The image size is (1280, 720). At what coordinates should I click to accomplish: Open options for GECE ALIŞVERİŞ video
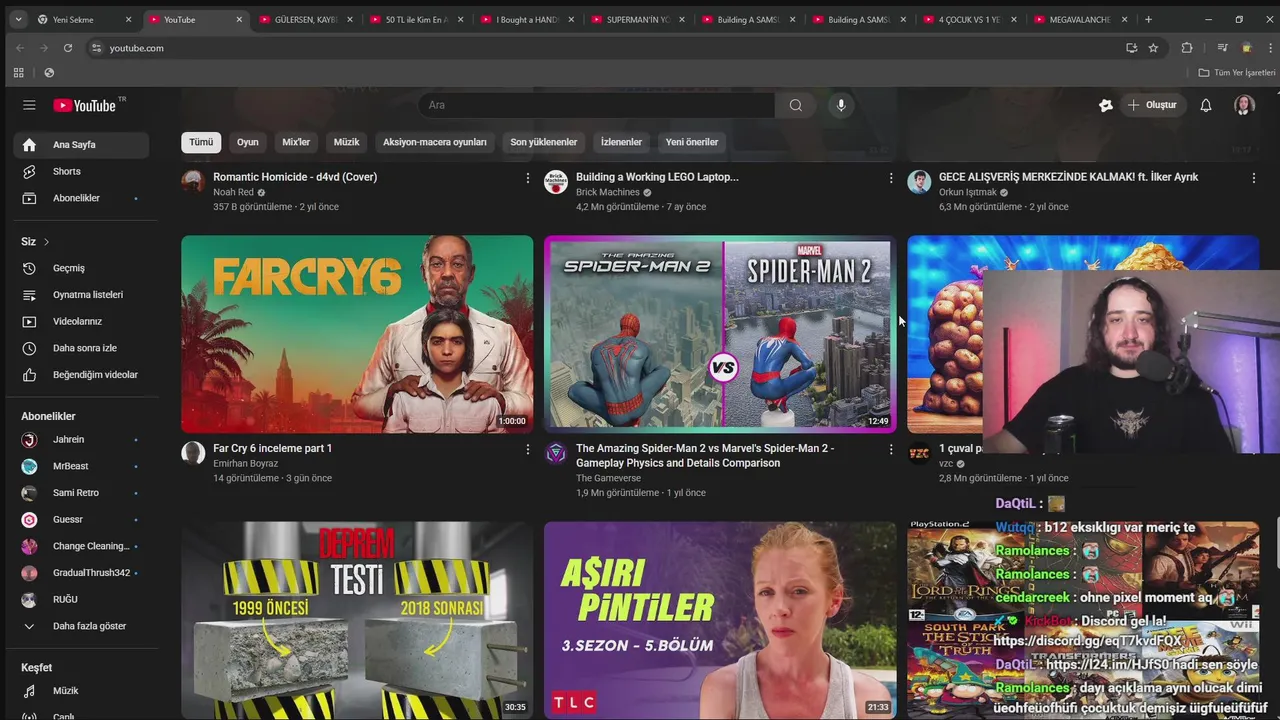[x=1254, y=178]
